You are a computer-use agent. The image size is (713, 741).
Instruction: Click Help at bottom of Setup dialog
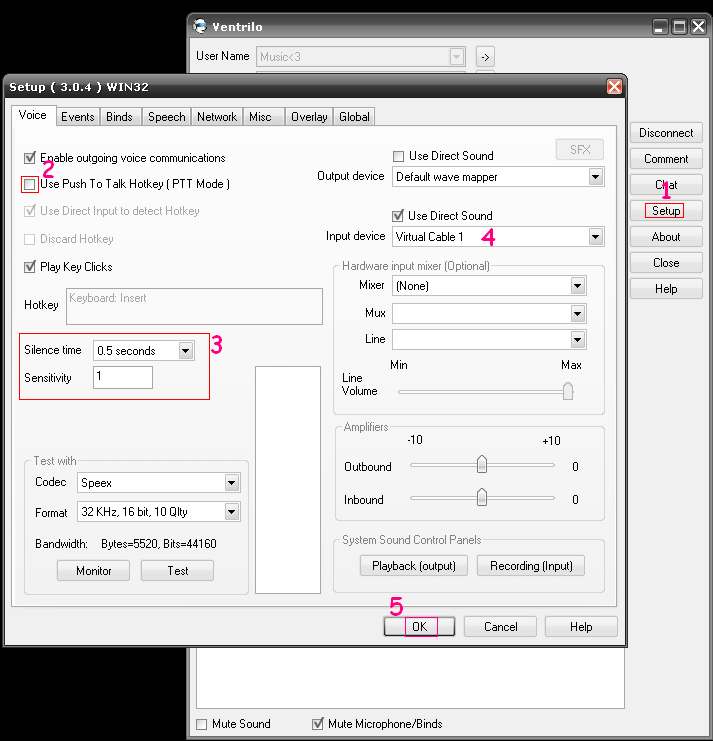pos(581,627)
